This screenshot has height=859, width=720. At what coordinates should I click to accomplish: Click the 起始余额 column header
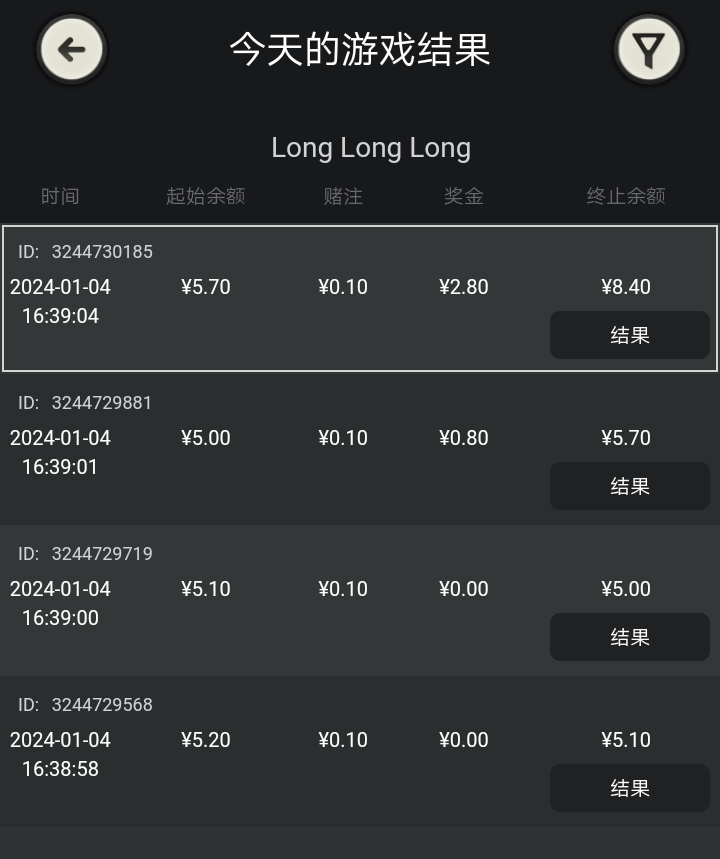pyautogui.click(x=205, y=196)
